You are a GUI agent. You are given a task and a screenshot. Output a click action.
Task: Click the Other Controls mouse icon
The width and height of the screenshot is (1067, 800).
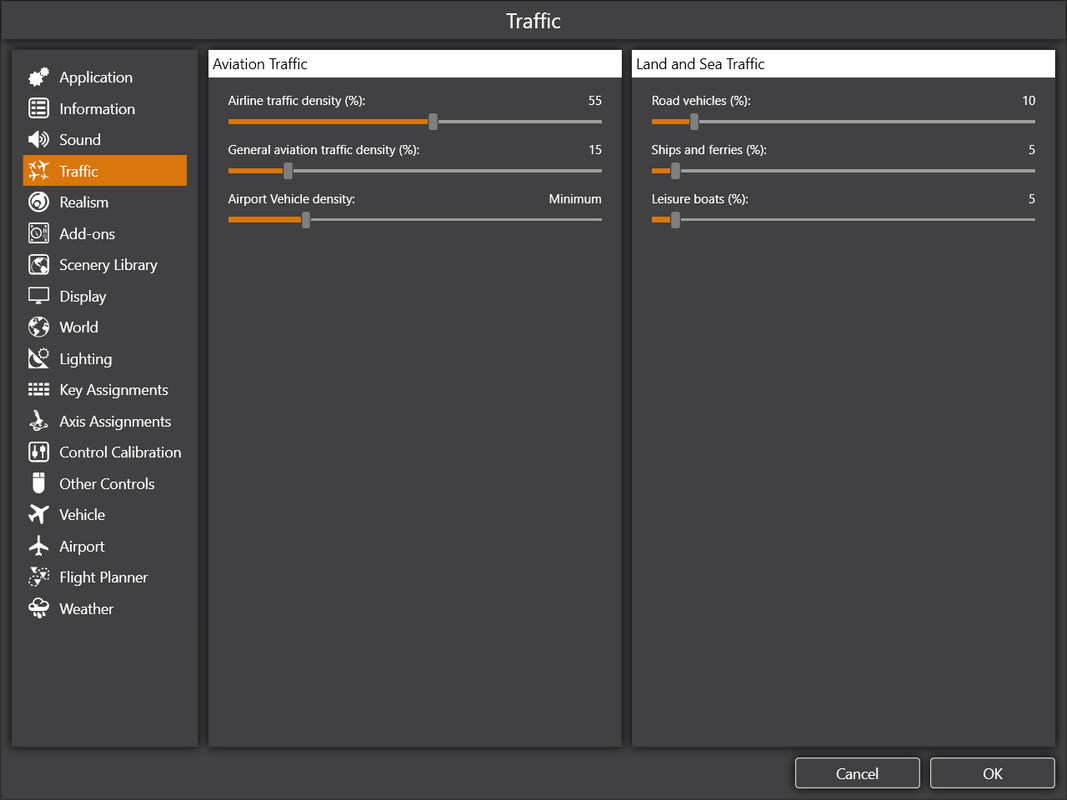[39, 484]
